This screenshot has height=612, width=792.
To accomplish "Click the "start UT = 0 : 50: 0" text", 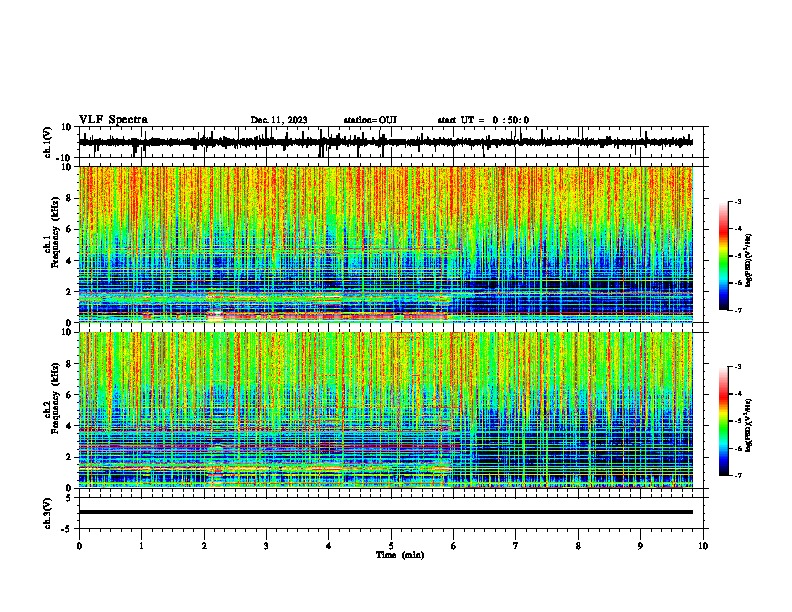I will pyautogui.click(x=483, y=120).
